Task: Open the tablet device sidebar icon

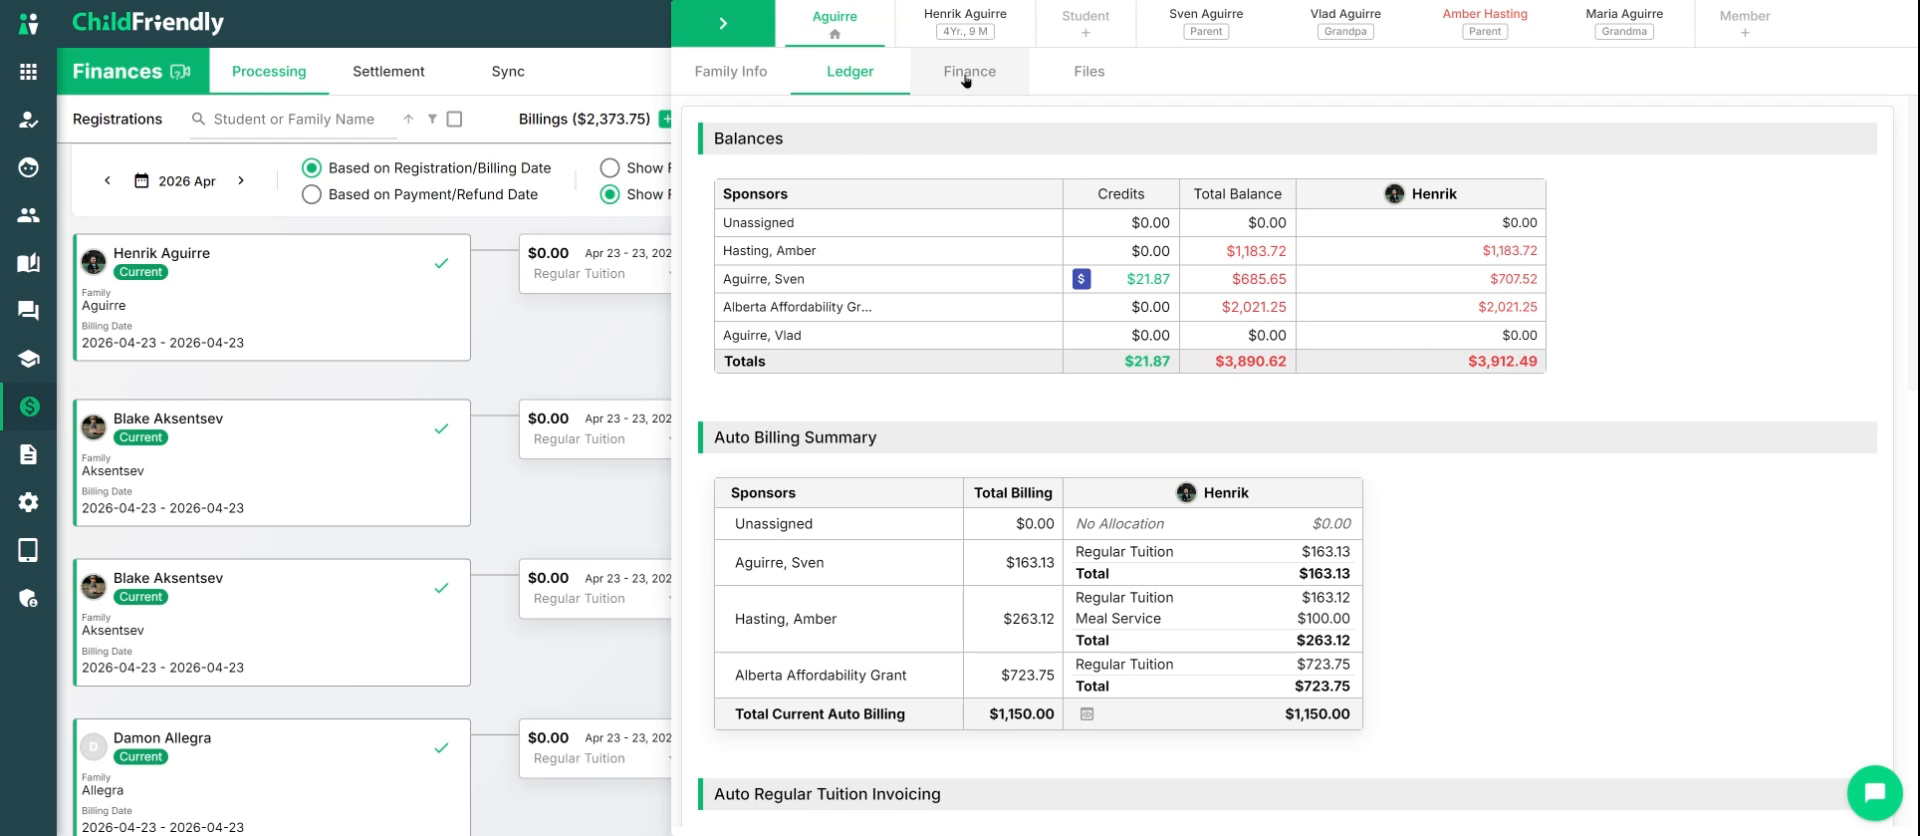Action: 28,550
